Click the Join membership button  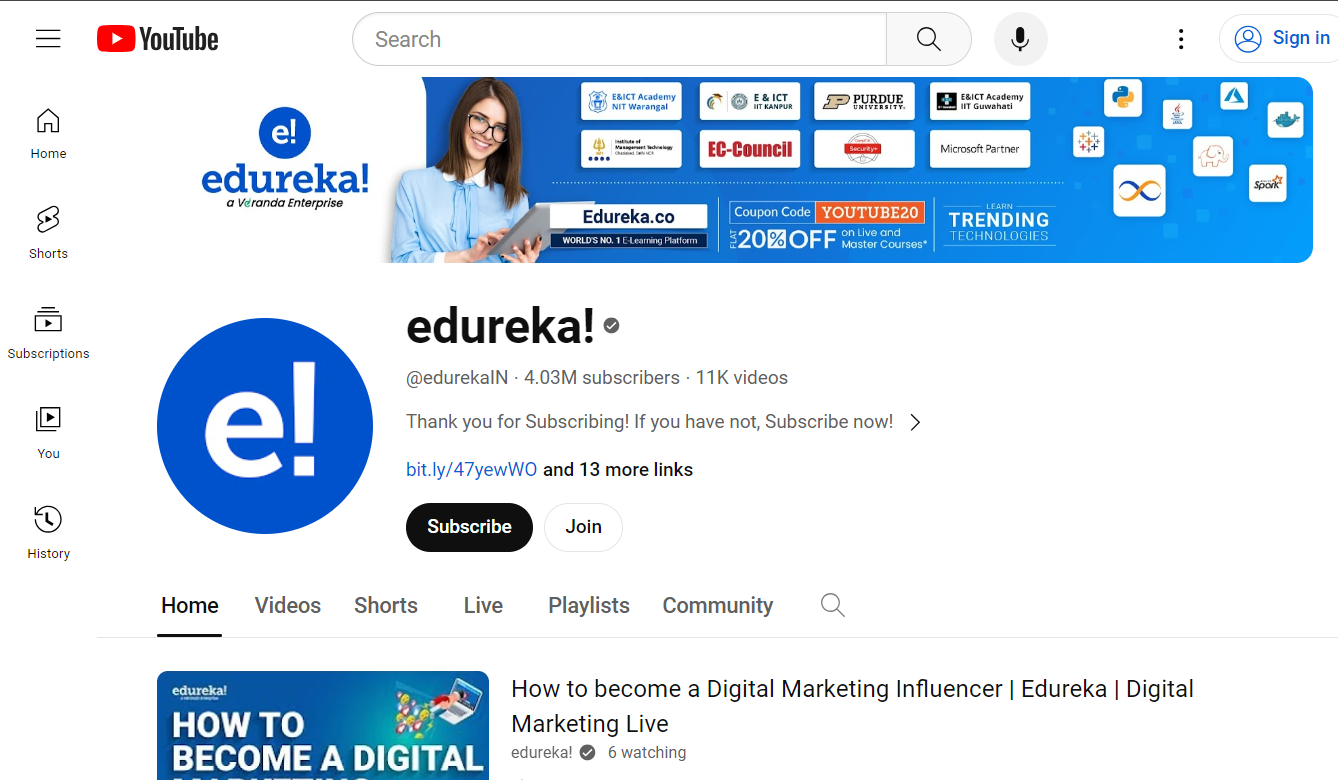tap(583, 527)
